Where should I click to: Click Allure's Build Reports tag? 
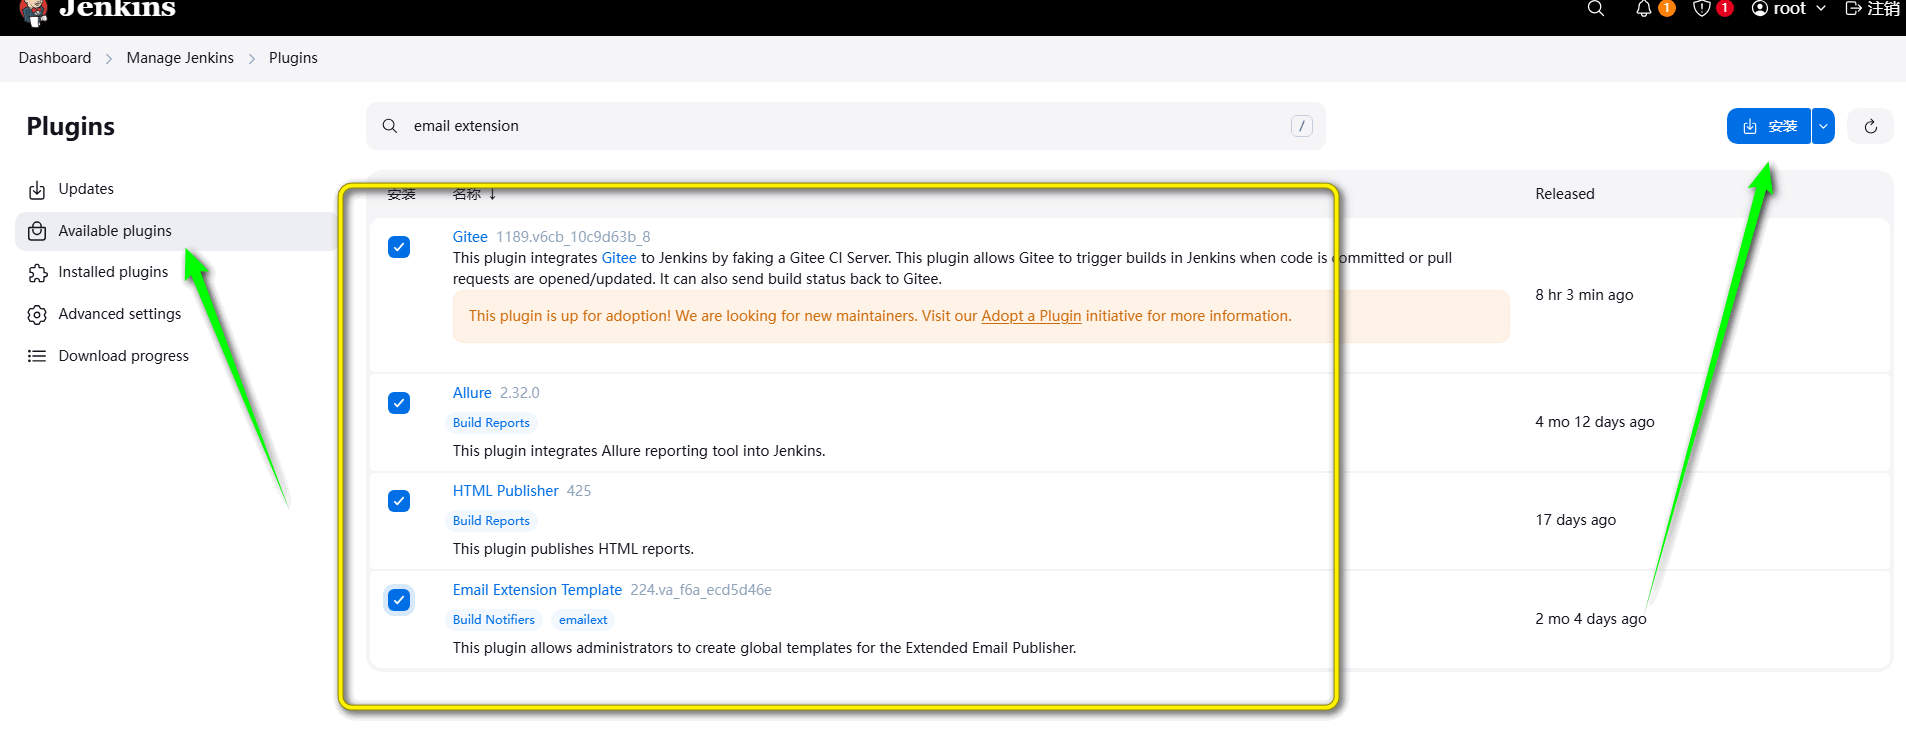coord(491,423)
